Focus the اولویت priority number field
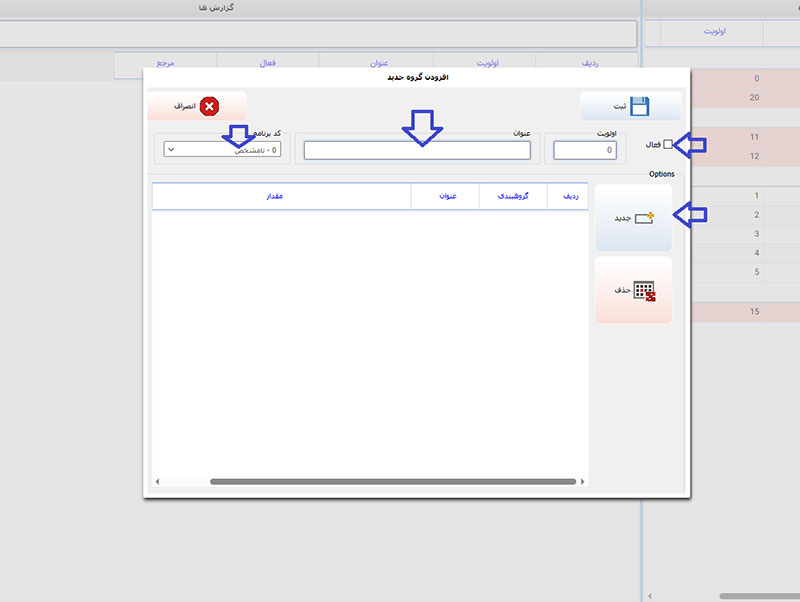 585,150
